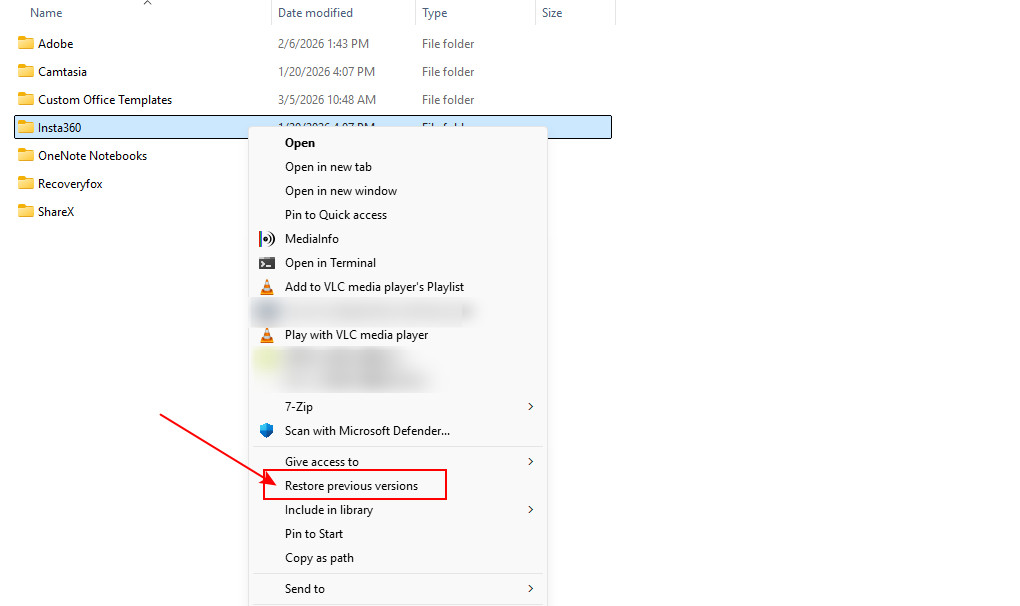Select Restore previous versions
This screenshot has height=606, width=1020.
(351, 486)
